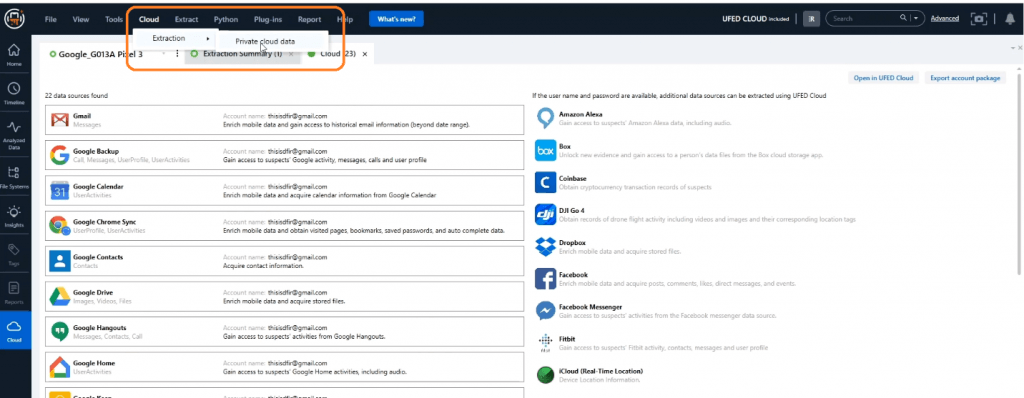Viewport: 1024px width, 398px height.
Task: Click the iCloud Real-Time Location icon
Action: (x=545, y=375)
